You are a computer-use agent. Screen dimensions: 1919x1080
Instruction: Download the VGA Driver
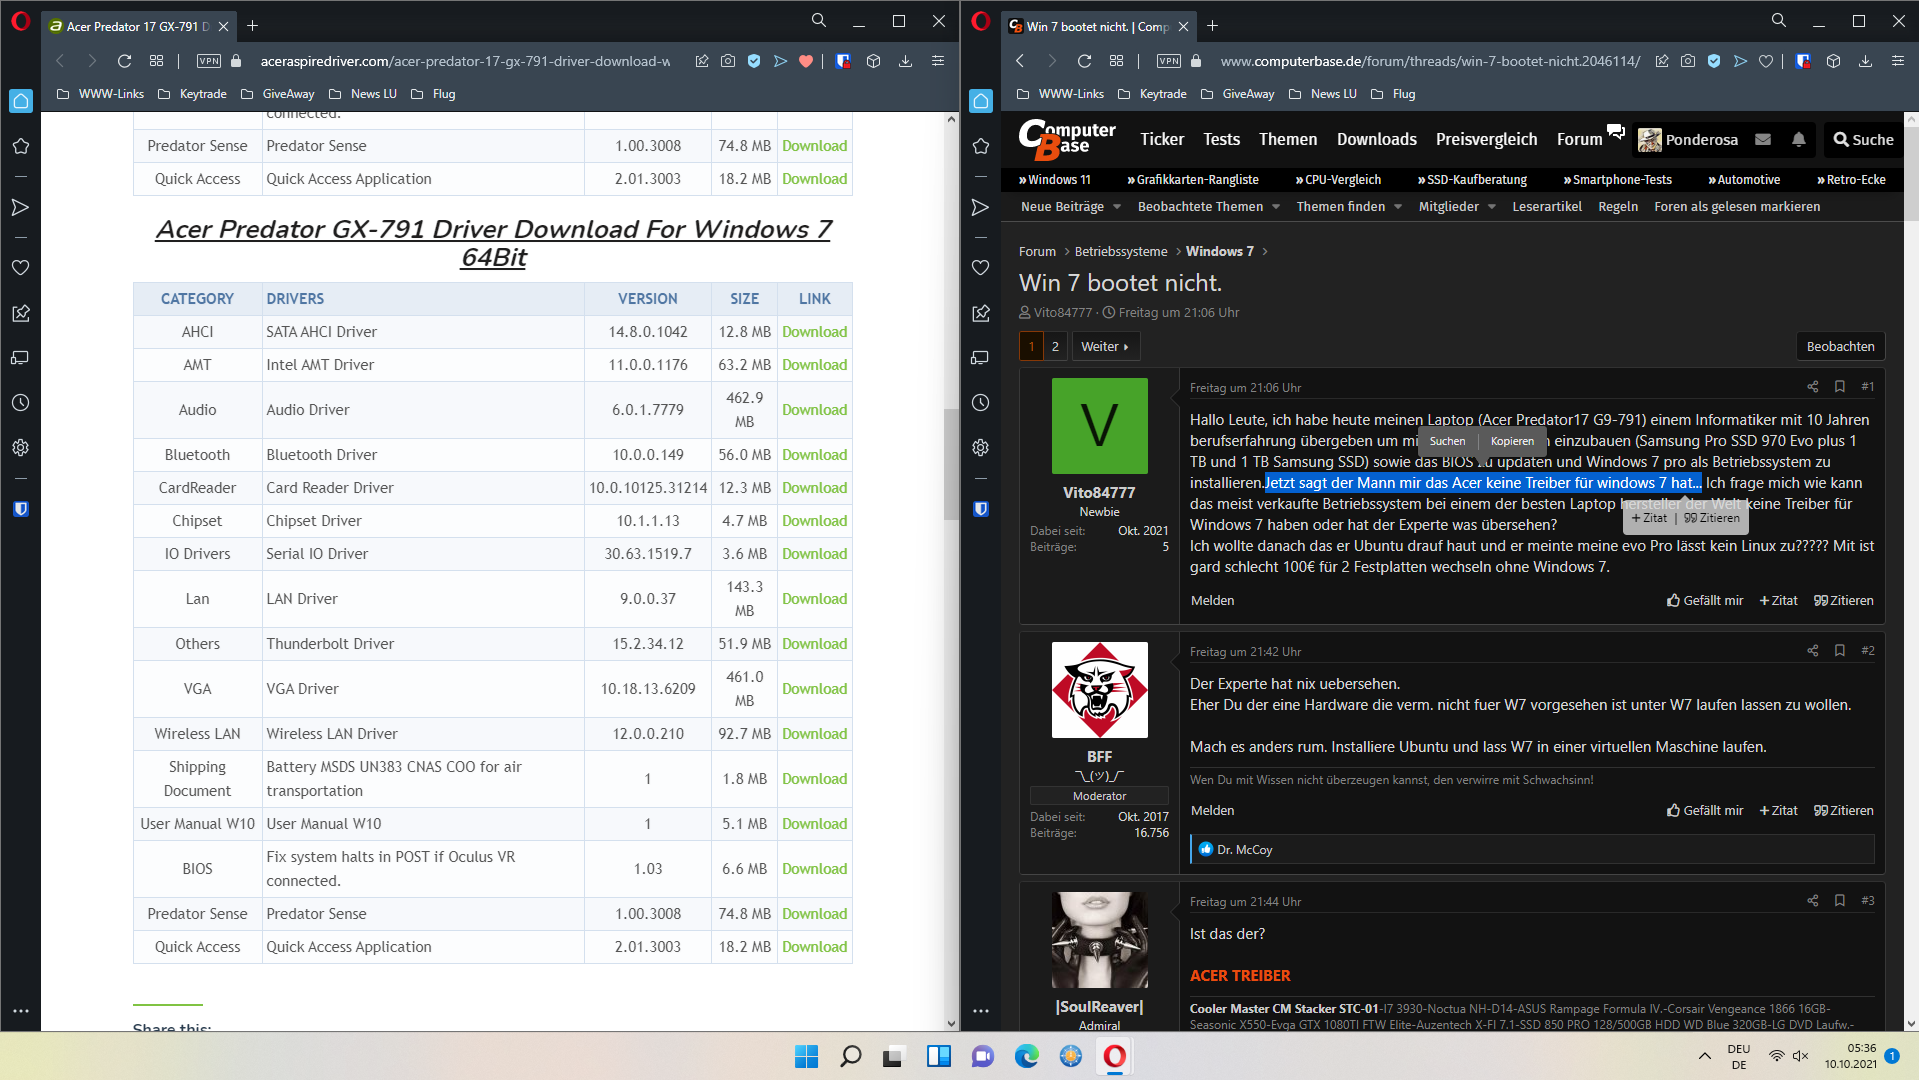(x=814, y=689)
